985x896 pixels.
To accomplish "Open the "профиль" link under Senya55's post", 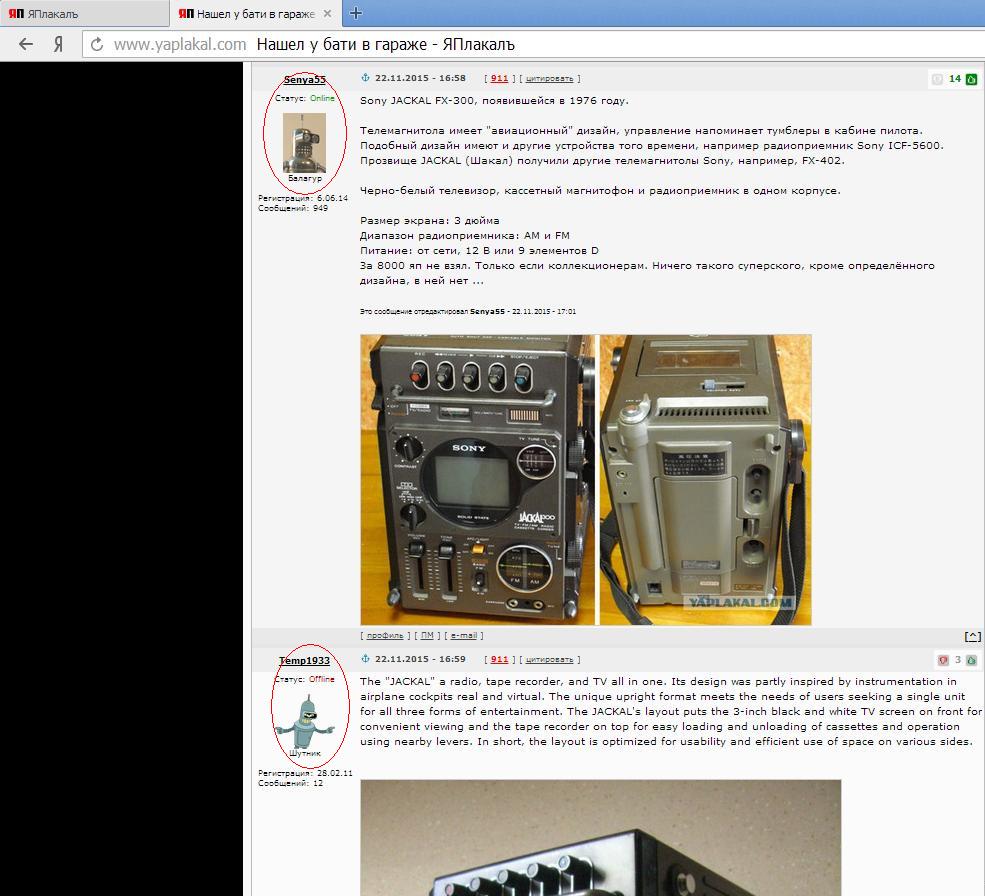I will pyautogui.click(x=385, y=635).
